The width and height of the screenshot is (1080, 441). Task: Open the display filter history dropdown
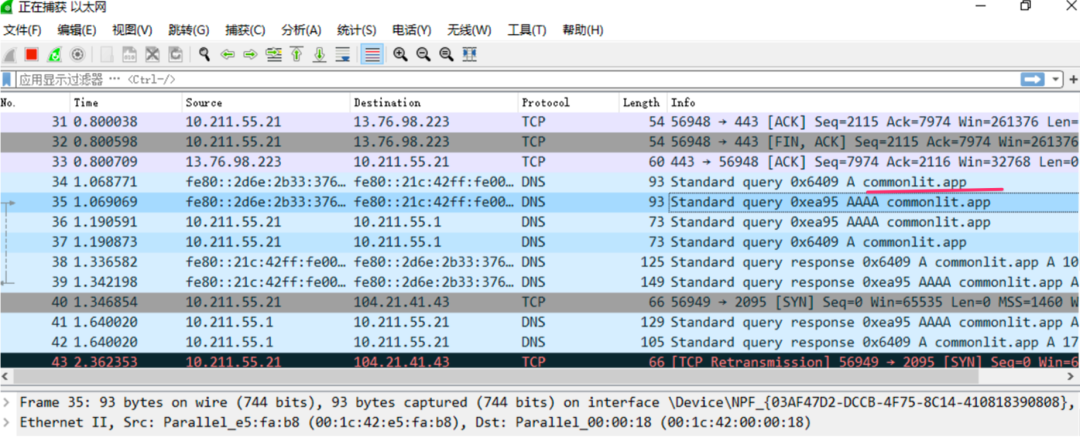click(x=1057, y=79)
